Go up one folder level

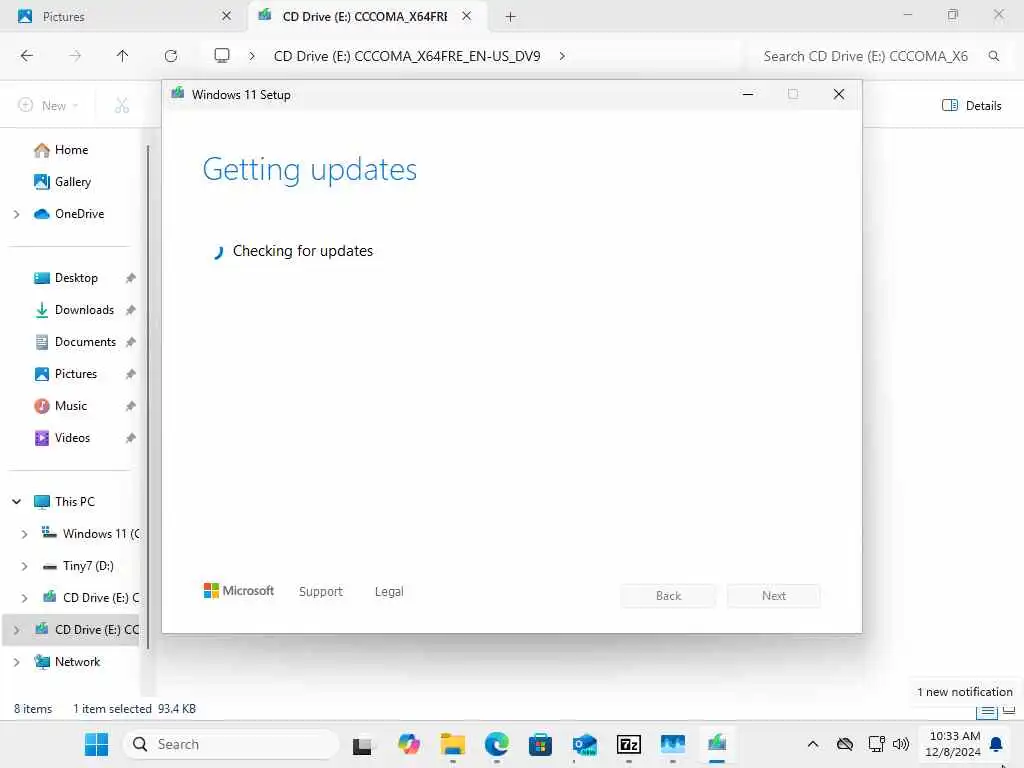tap(122, 56)
